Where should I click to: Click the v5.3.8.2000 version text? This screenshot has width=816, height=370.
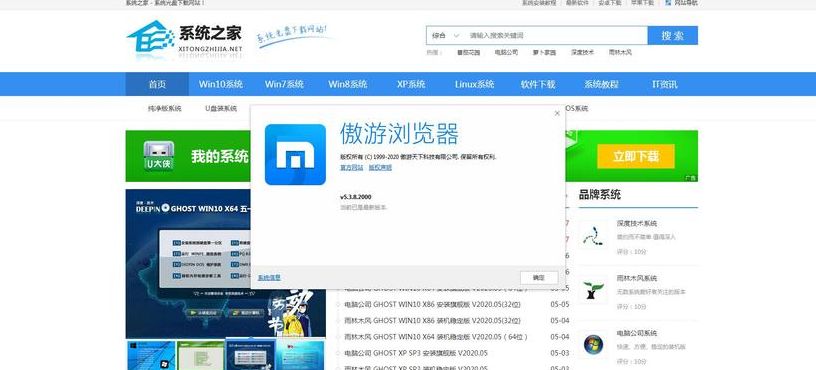pyautogui.click(x=356, y=197)
